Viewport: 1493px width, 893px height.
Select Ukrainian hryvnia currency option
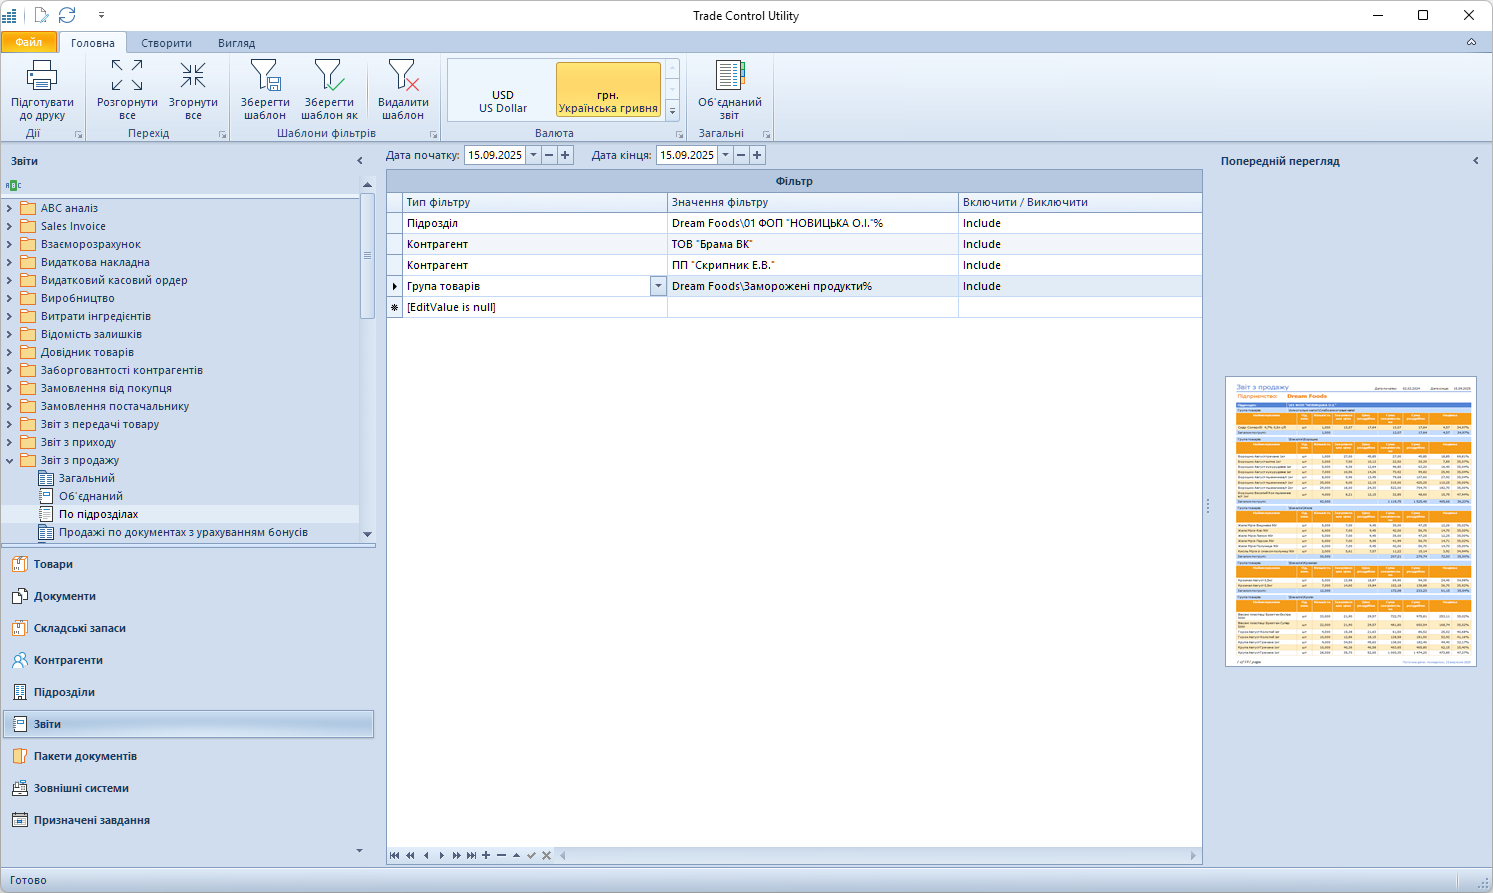point(608,101)
